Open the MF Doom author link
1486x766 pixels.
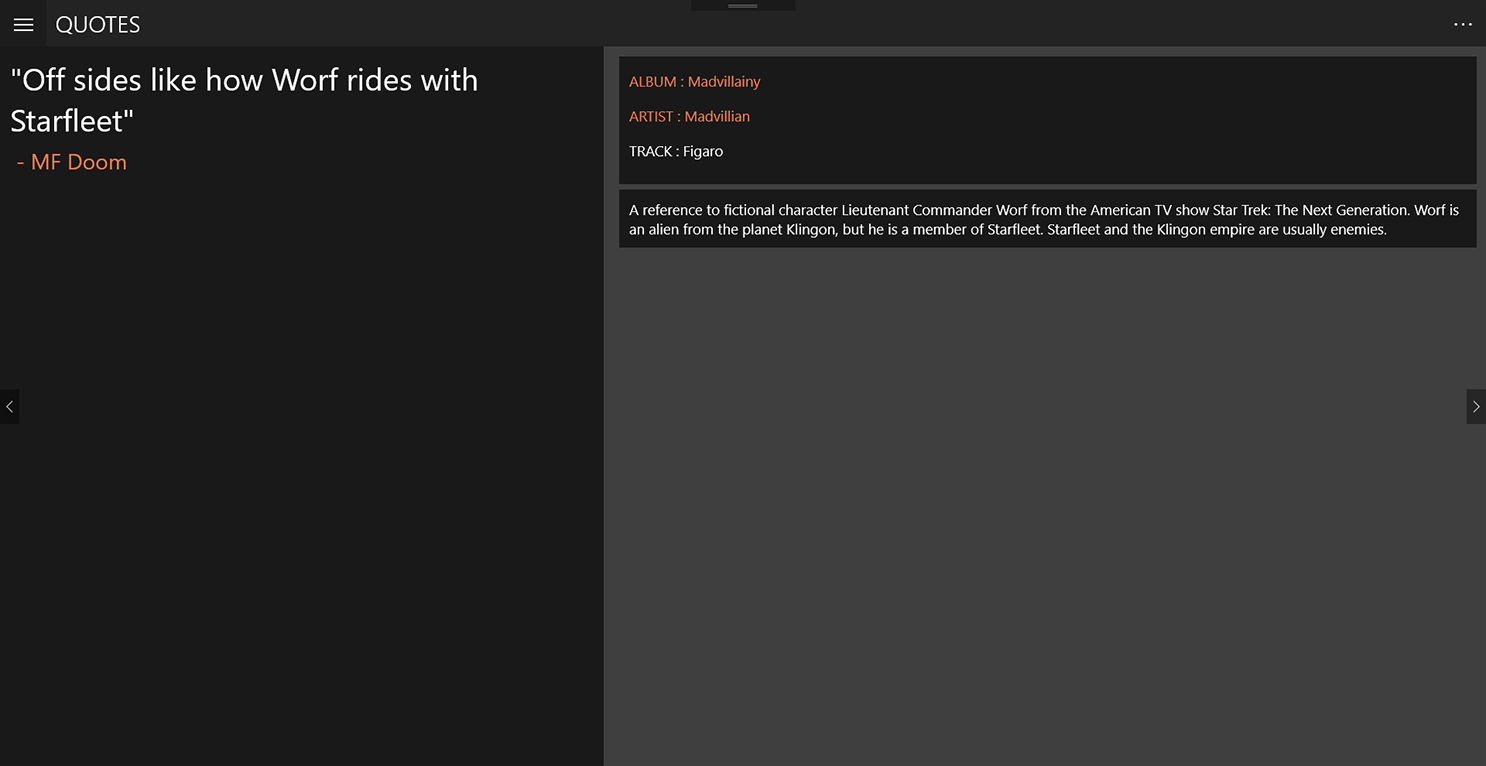pyautogui.click(x=72, y=162)
